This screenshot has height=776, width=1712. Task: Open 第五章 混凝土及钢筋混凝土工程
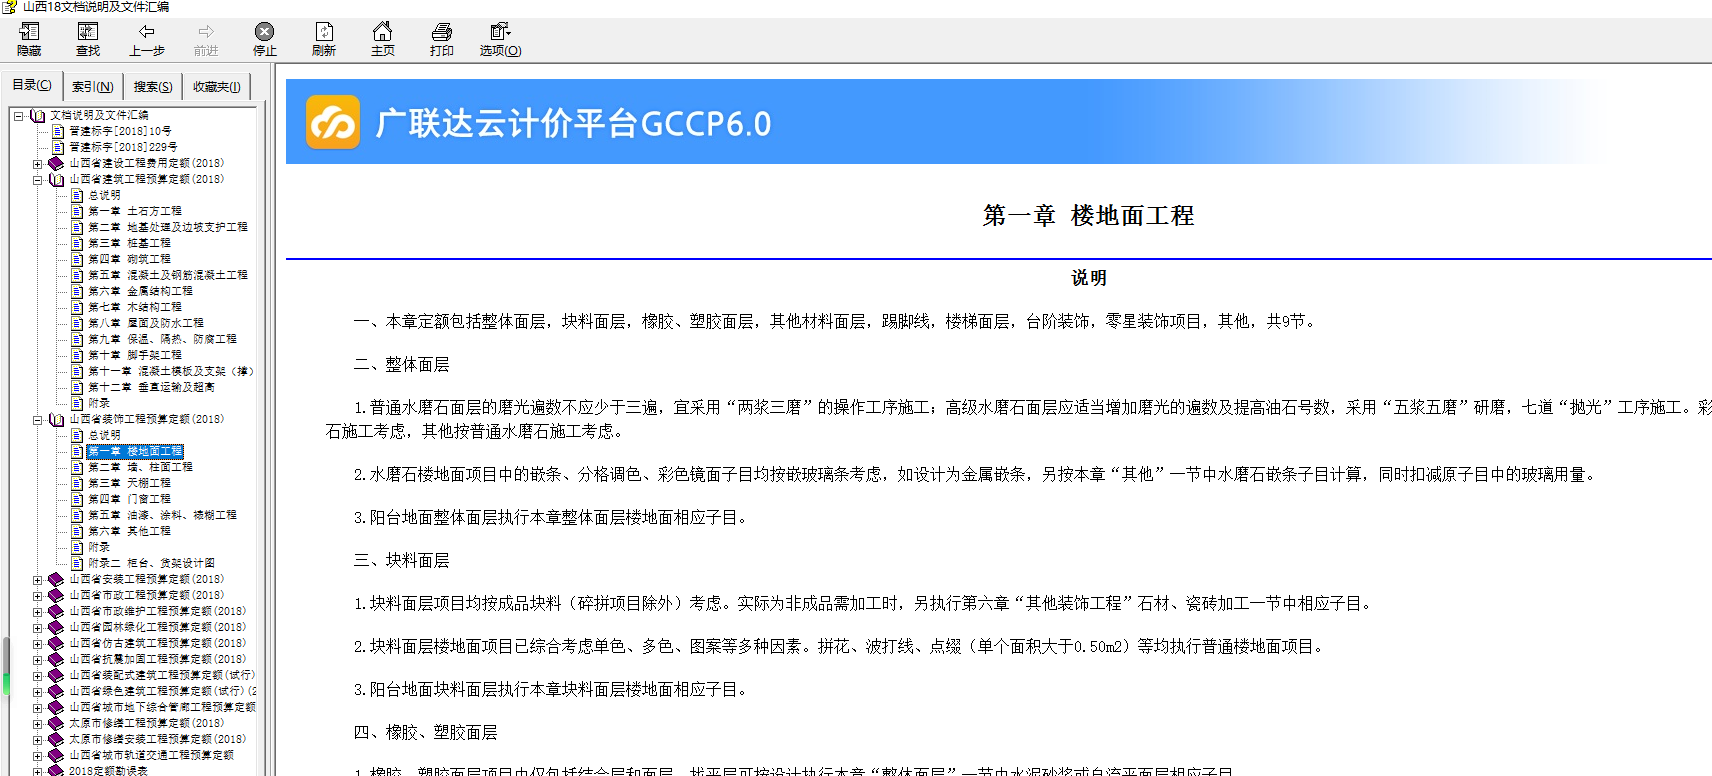tap(167, 275)
